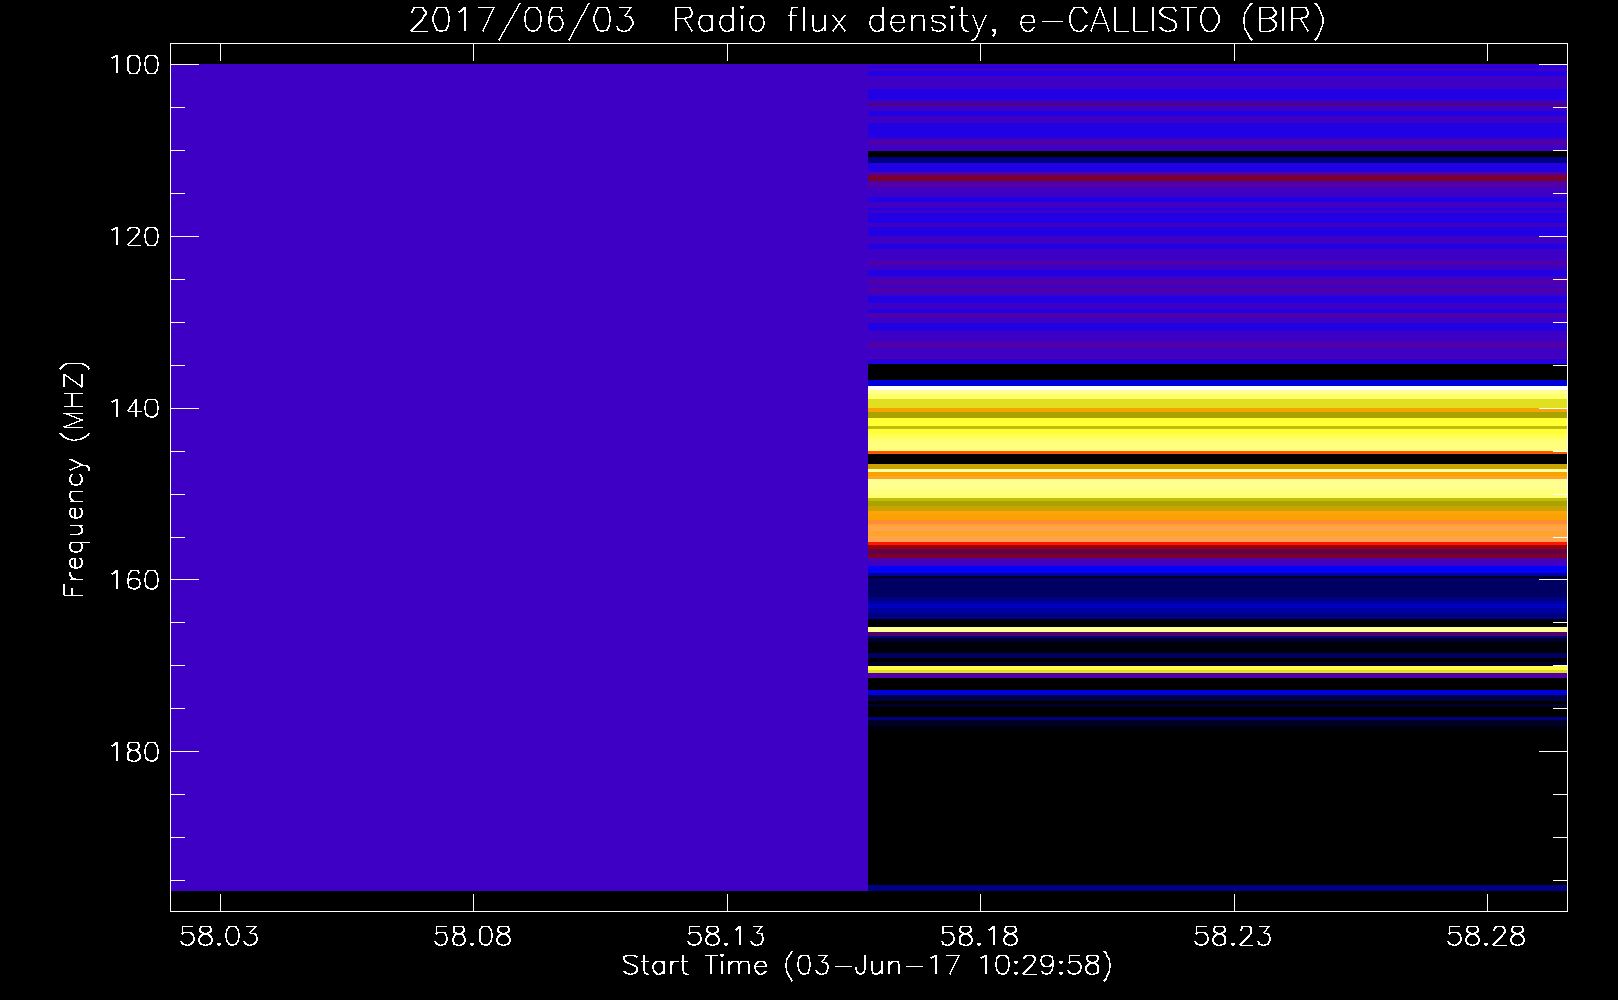Click the time tick label 58.13

click(726, 937)
